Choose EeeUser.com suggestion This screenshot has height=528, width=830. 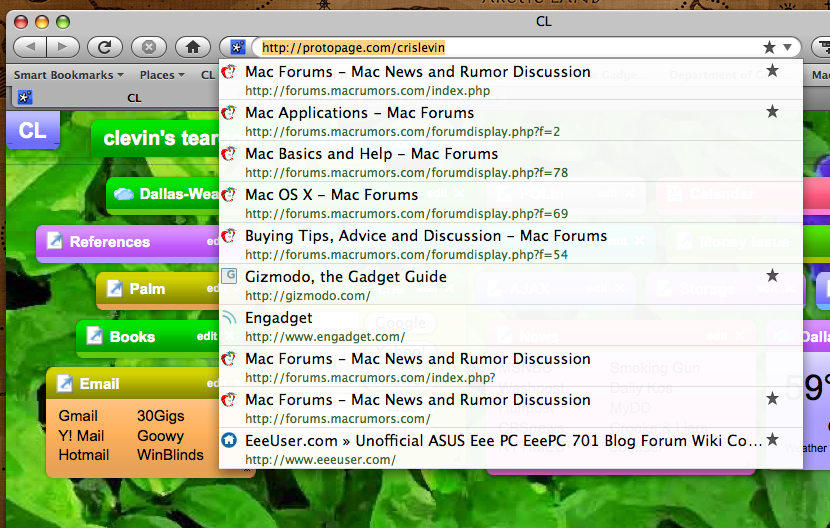pos(511,449)
